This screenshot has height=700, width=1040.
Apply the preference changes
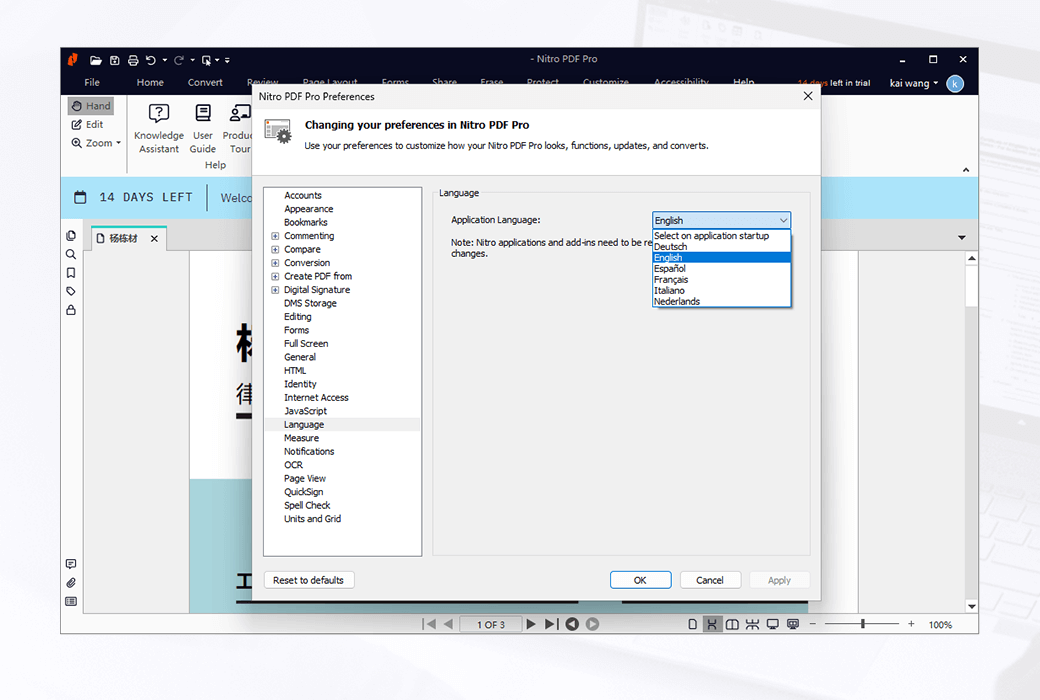779,579
